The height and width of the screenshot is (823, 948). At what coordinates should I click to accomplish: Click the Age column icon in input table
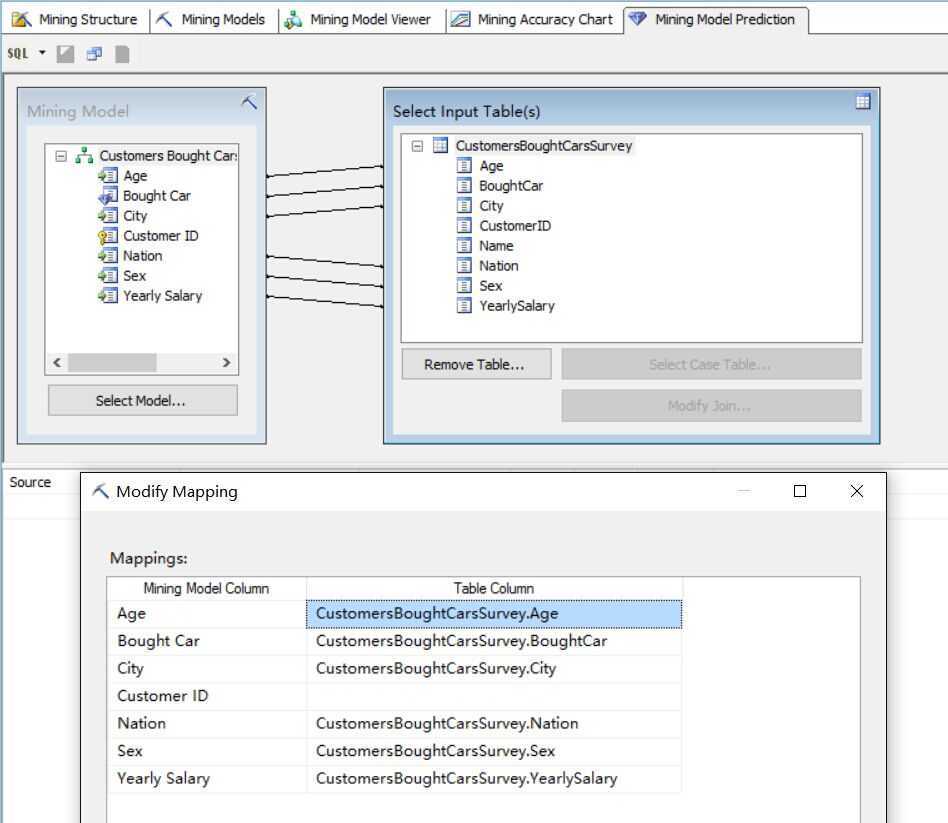pyautogui.click(x=464, y=166)
